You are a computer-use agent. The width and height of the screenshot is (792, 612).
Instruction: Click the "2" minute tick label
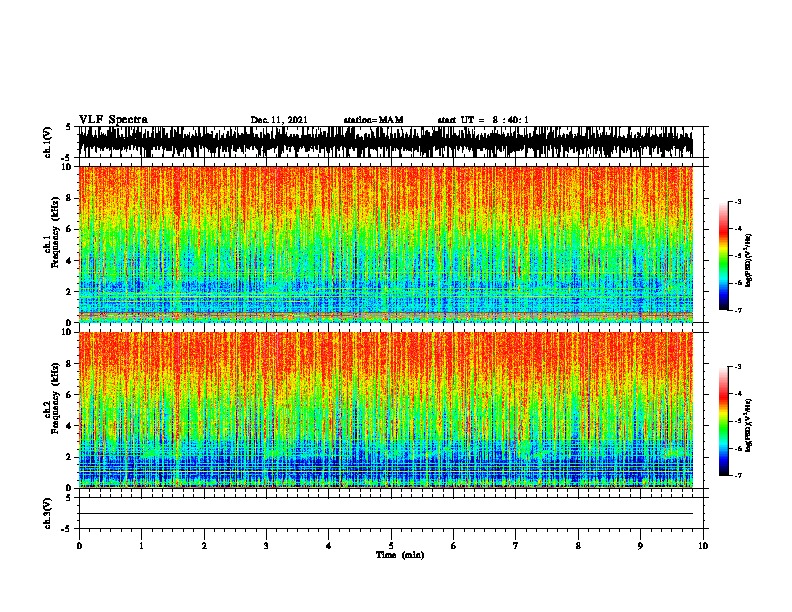[204, 546]
